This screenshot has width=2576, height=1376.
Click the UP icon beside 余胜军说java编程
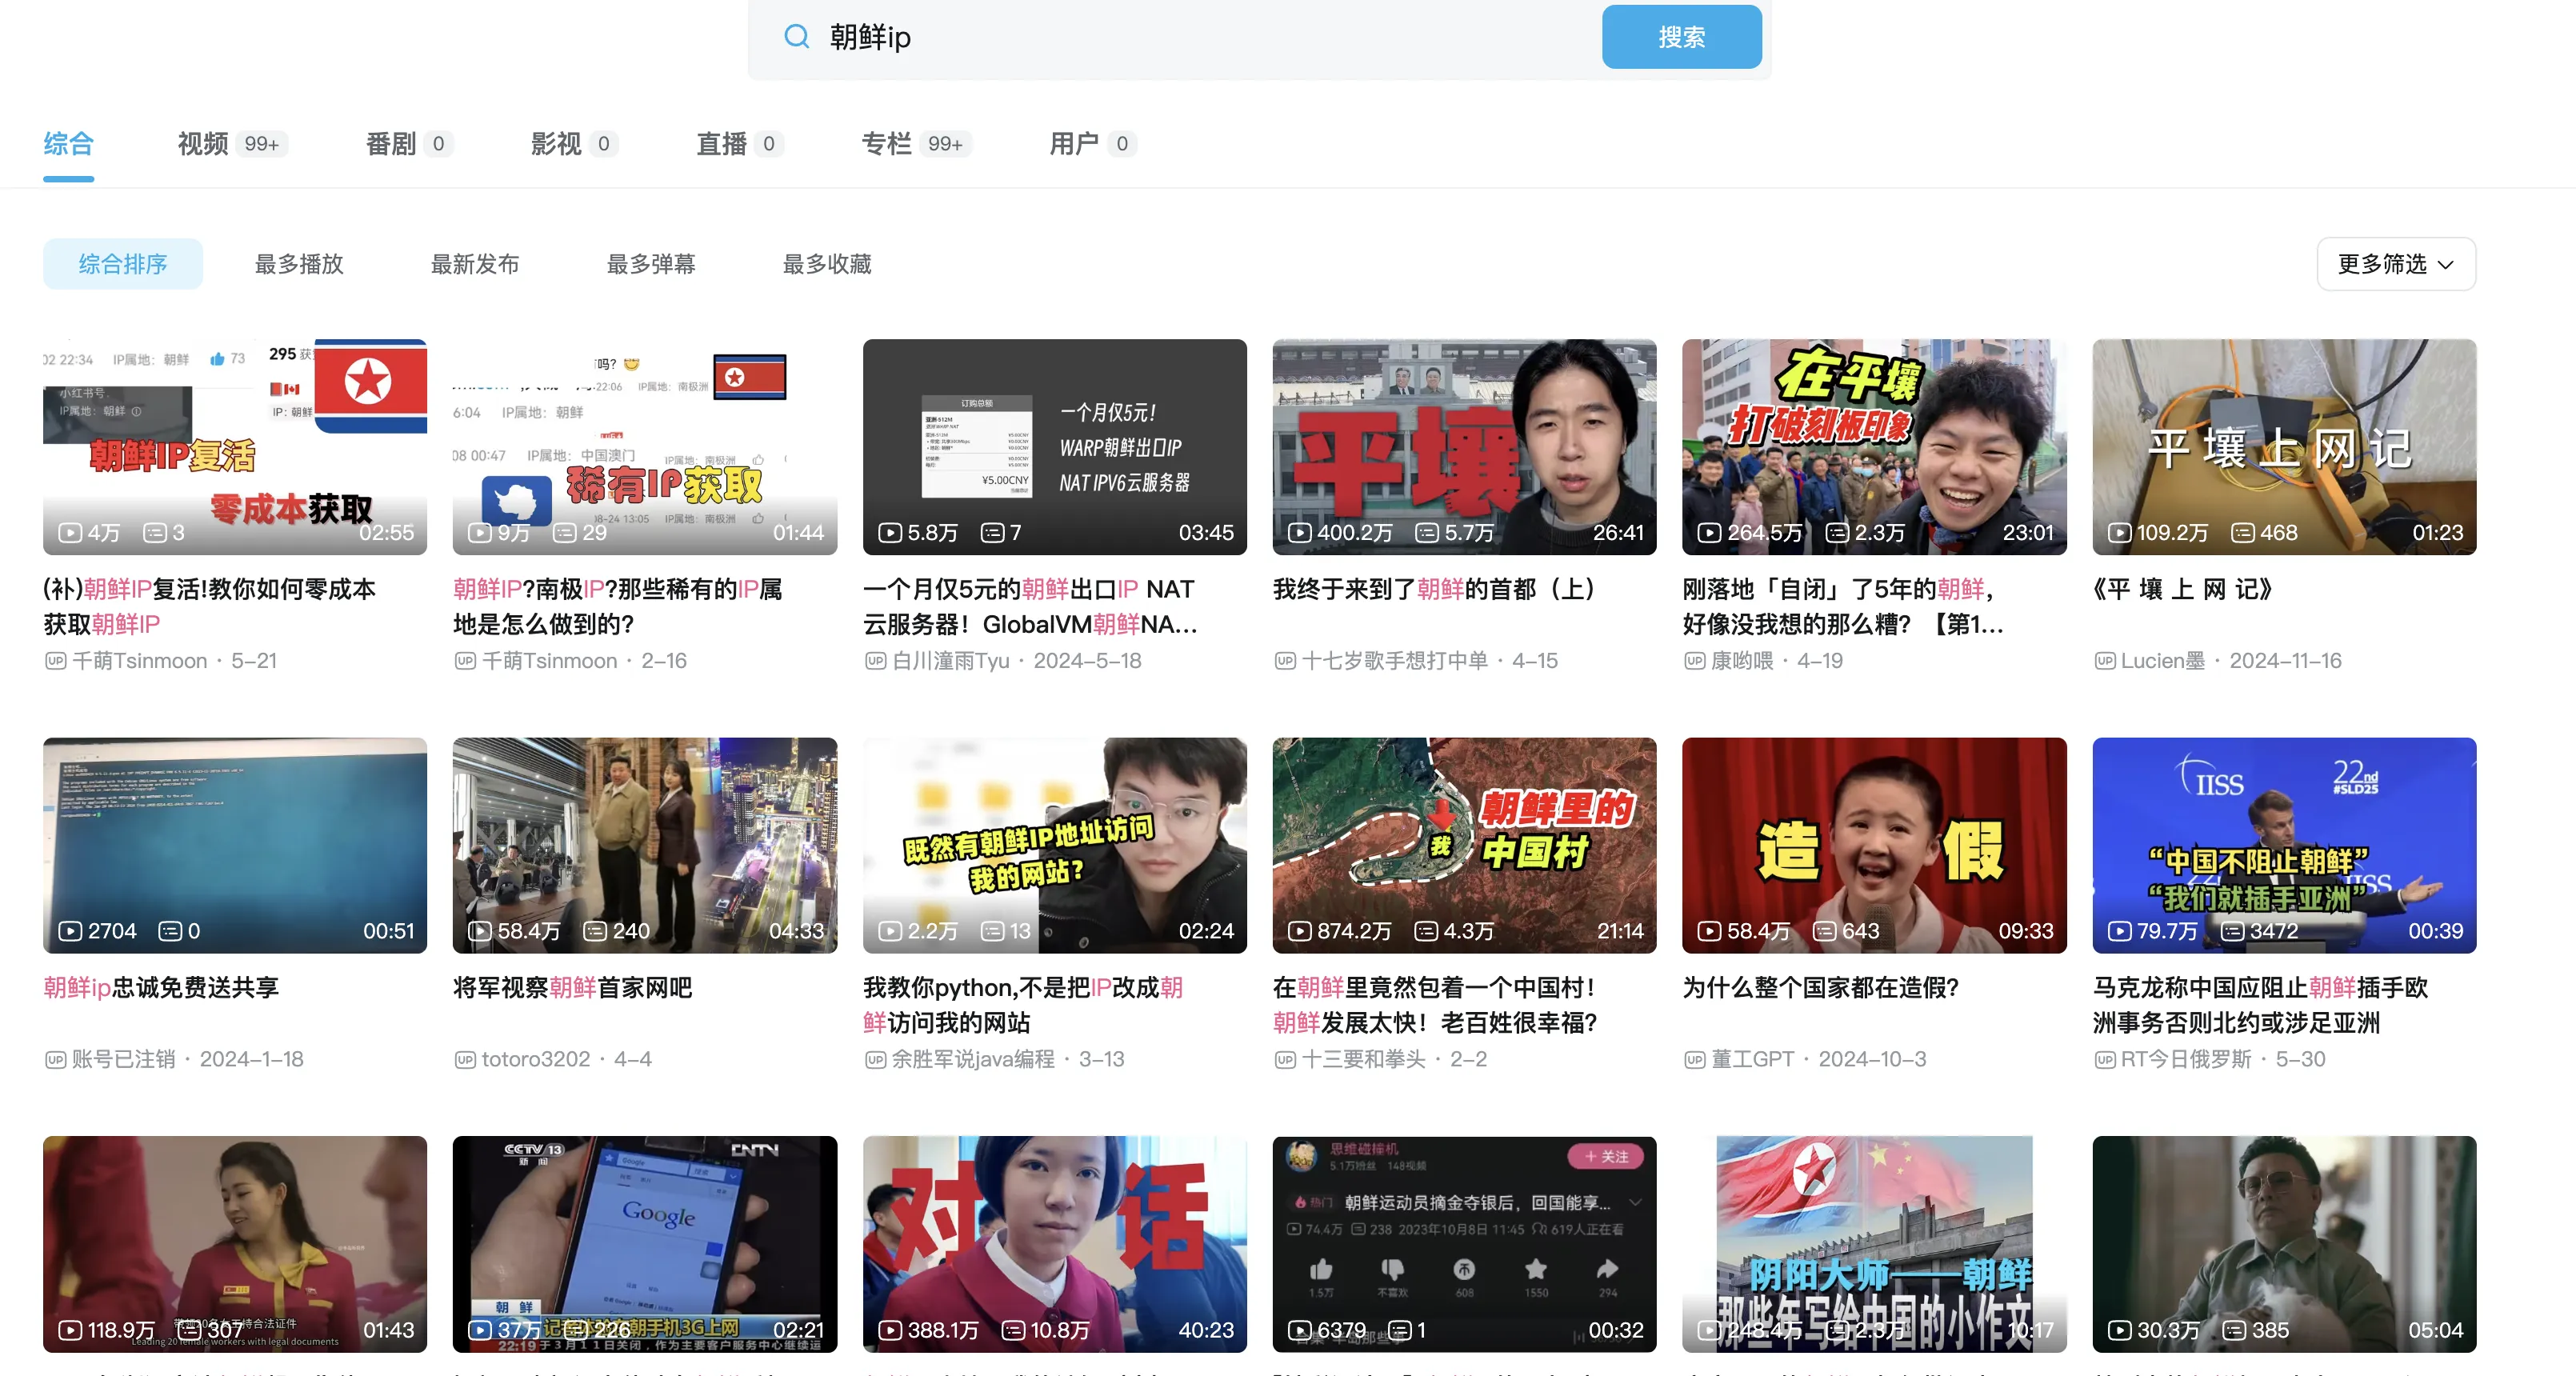coord(875,1059)
